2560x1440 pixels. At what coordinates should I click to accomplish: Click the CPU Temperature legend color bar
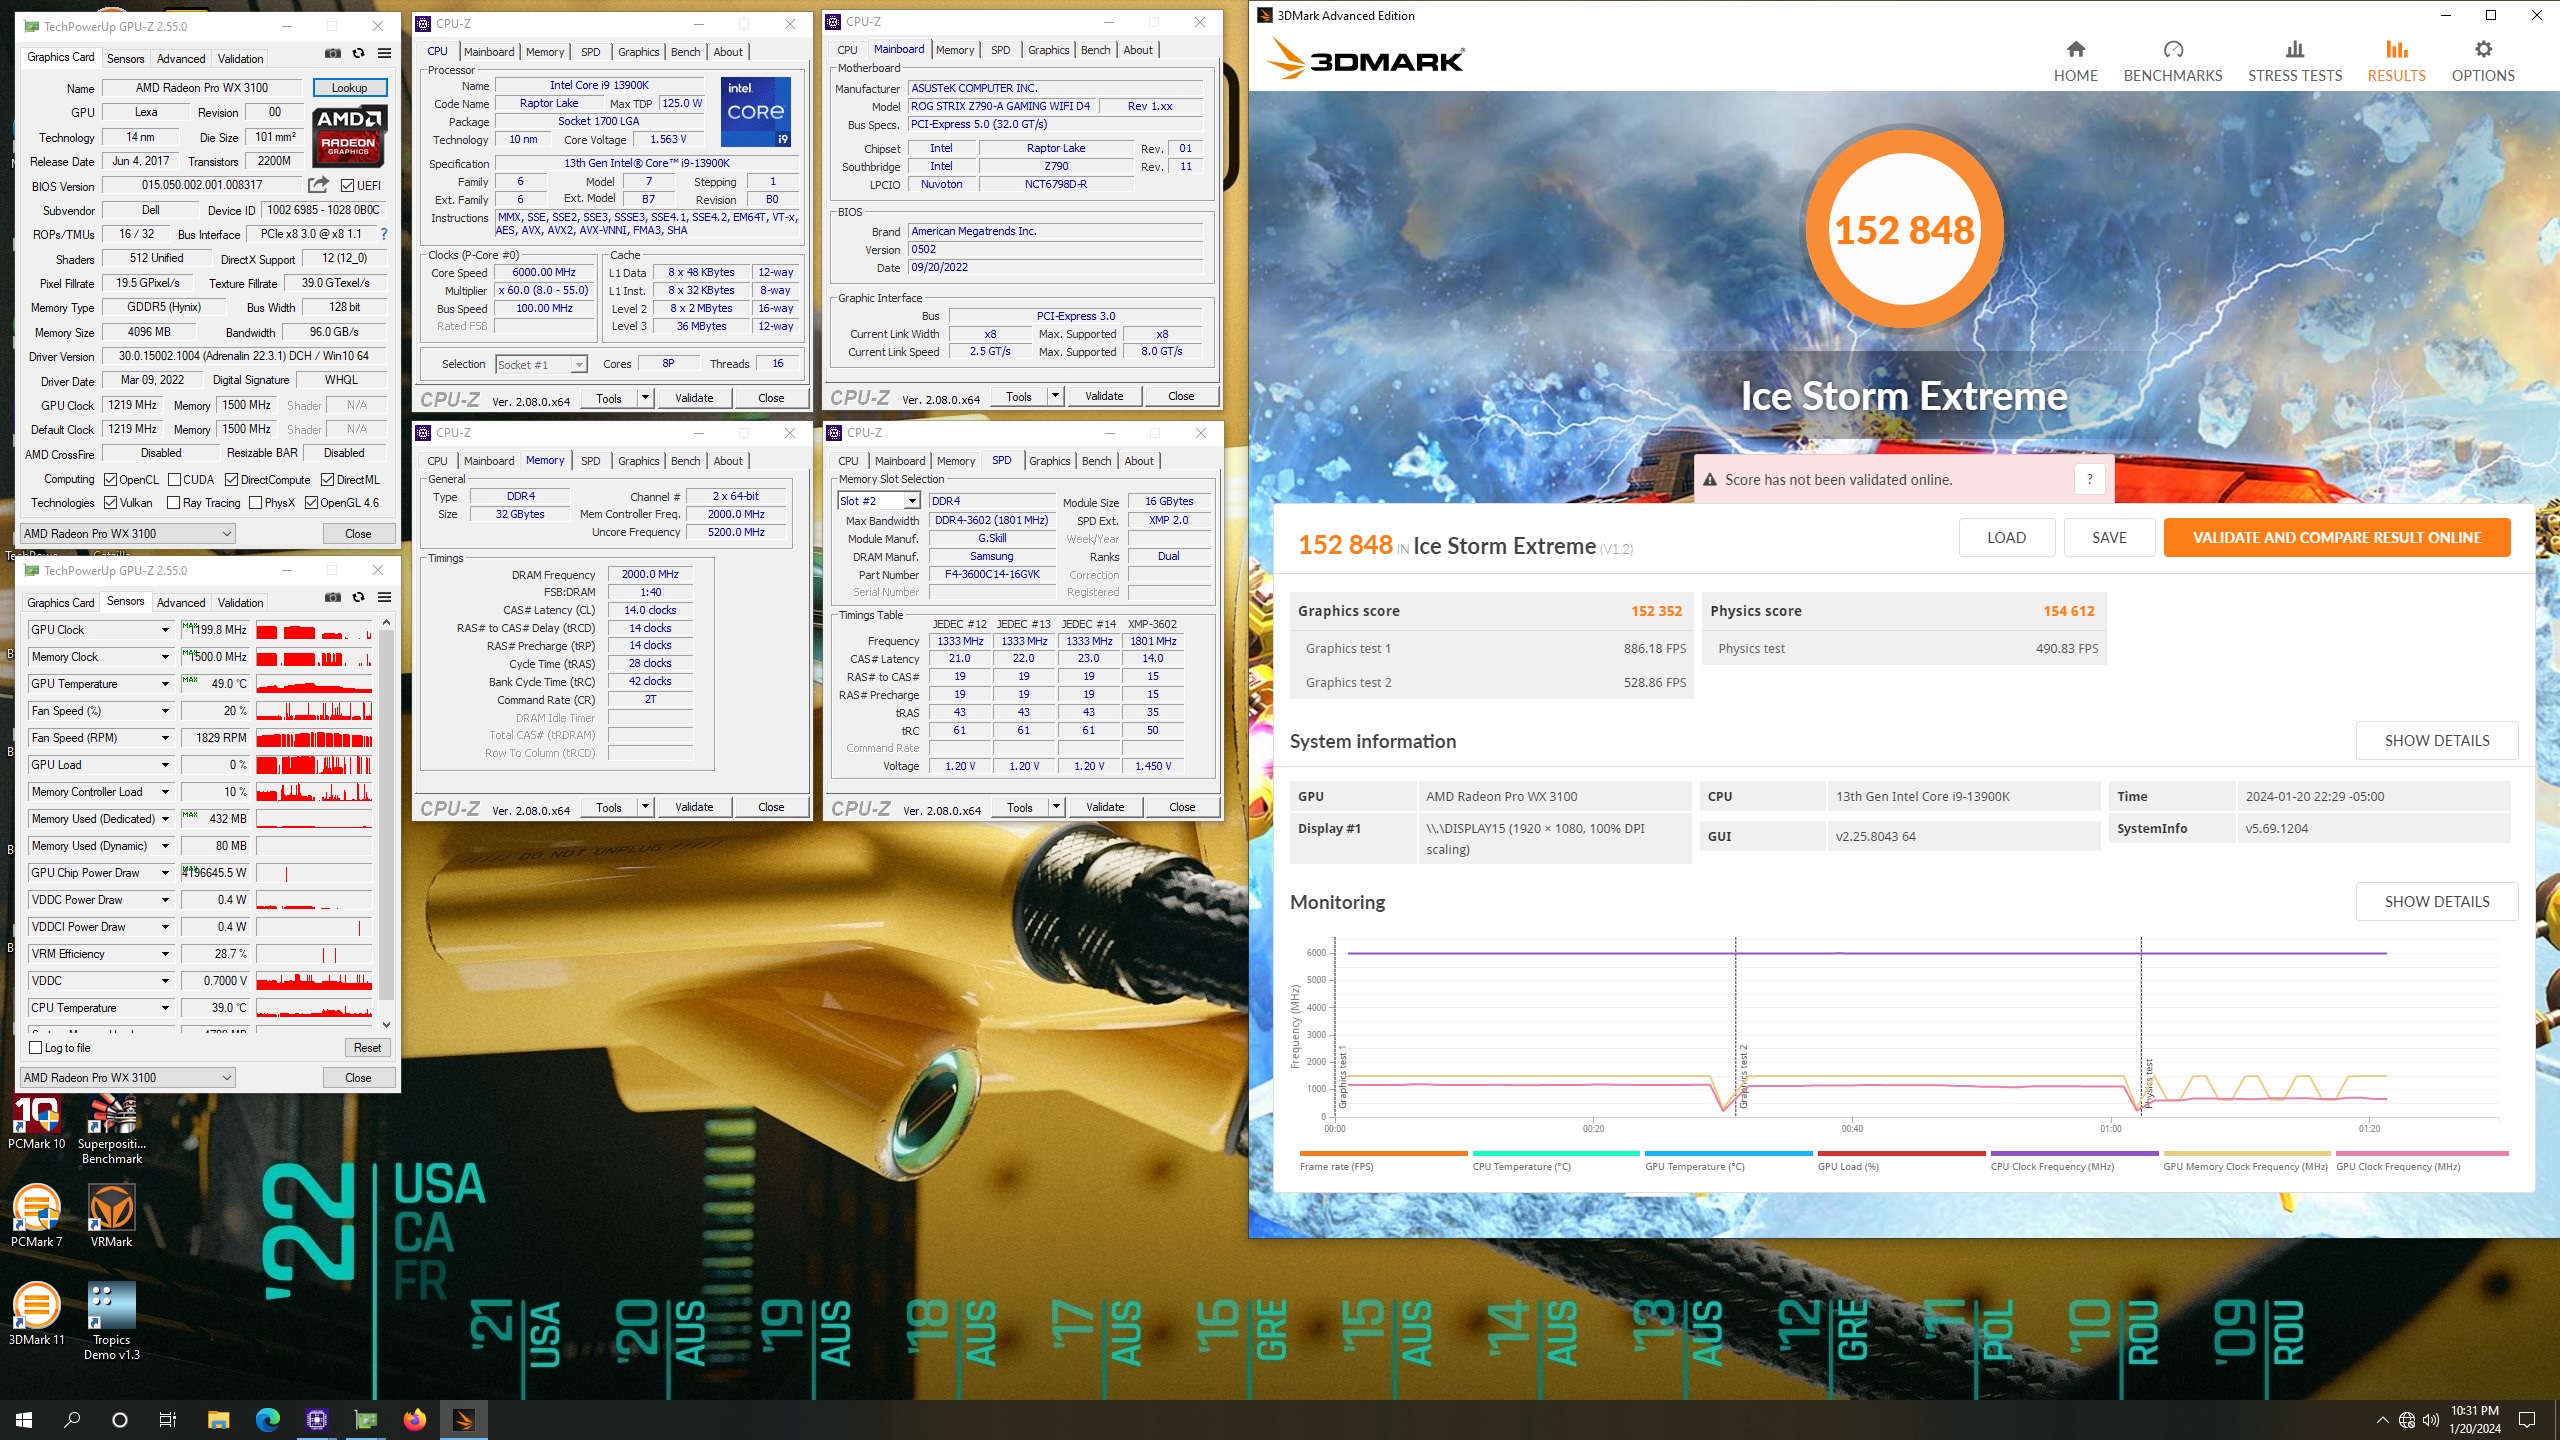pyautogui.click(x=1556, y=1153)
